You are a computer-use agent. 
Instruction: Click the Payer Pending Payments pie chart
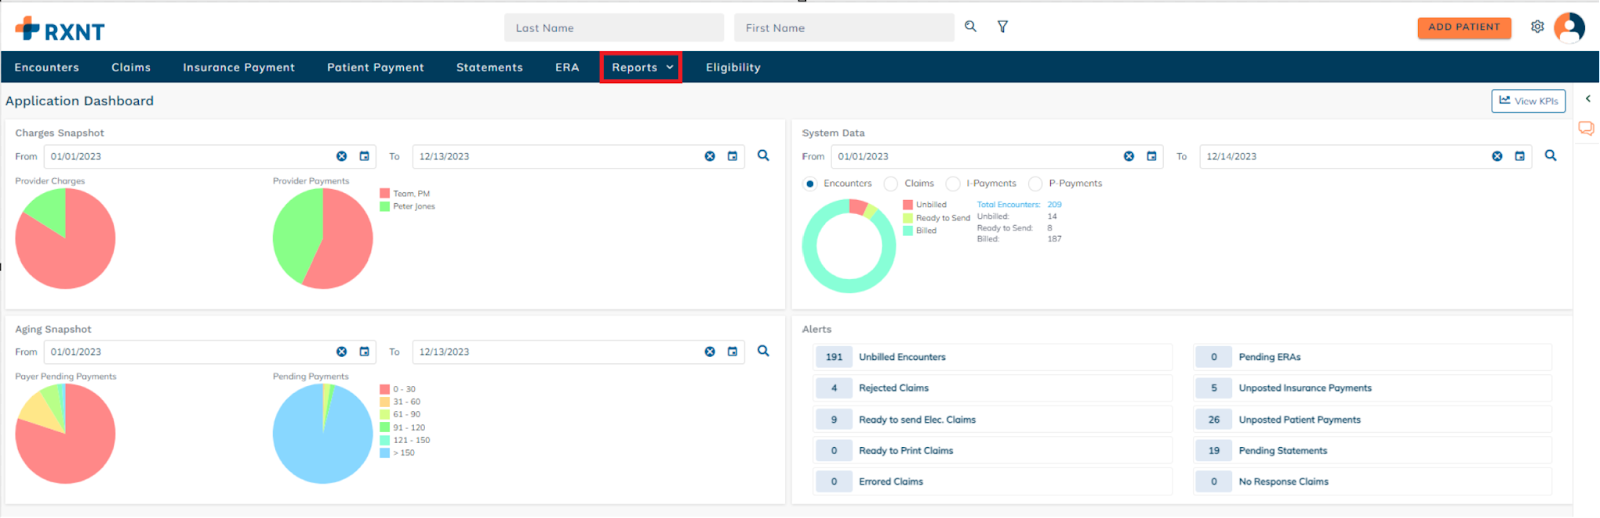[65, 434]
